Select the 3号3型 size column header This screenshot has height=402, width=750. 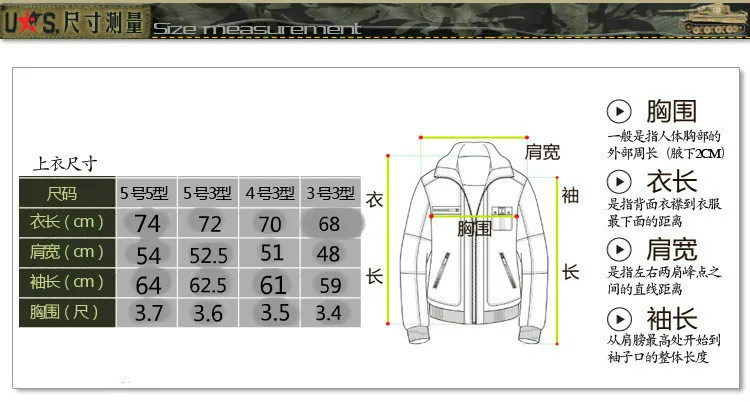[331, 193]
